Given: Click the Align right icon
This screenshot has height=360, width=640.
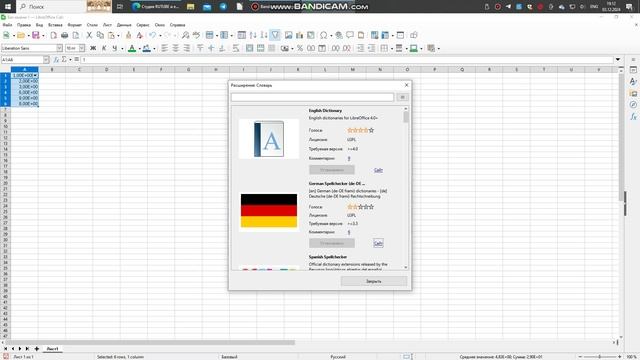Looking at the screenshot, I should [x=187, y=48].
